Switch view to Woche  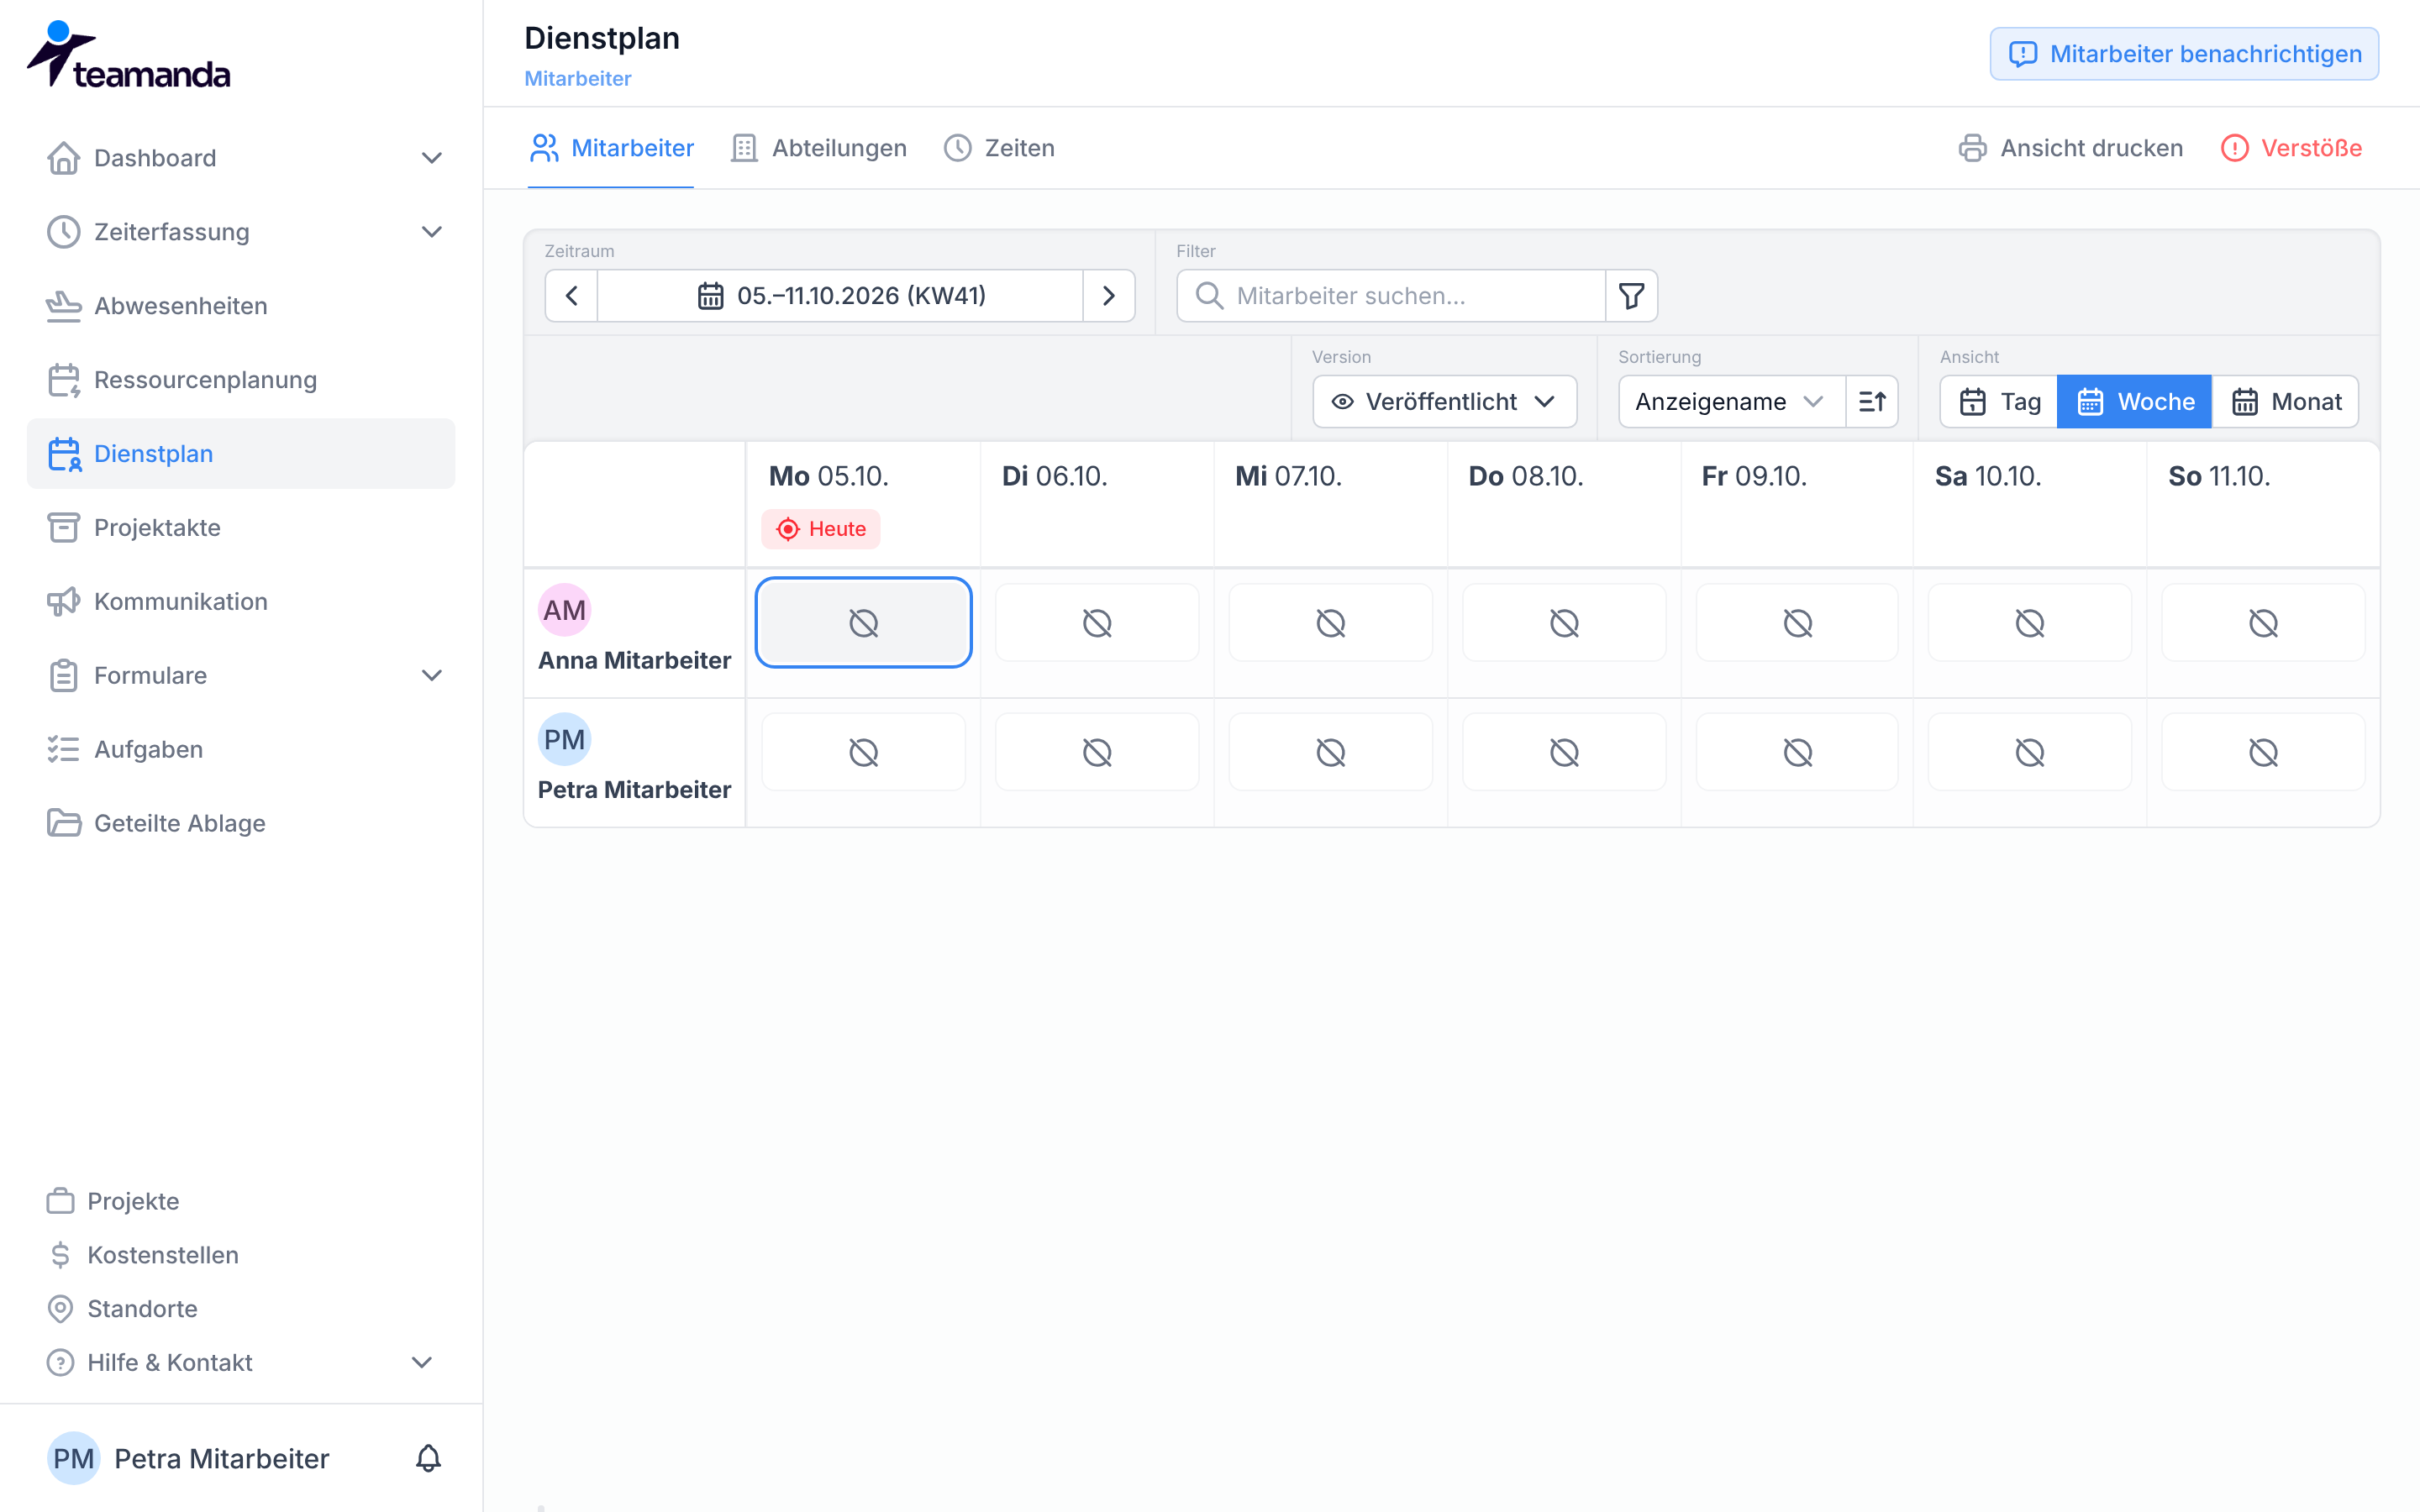[x=2134, y=401]
